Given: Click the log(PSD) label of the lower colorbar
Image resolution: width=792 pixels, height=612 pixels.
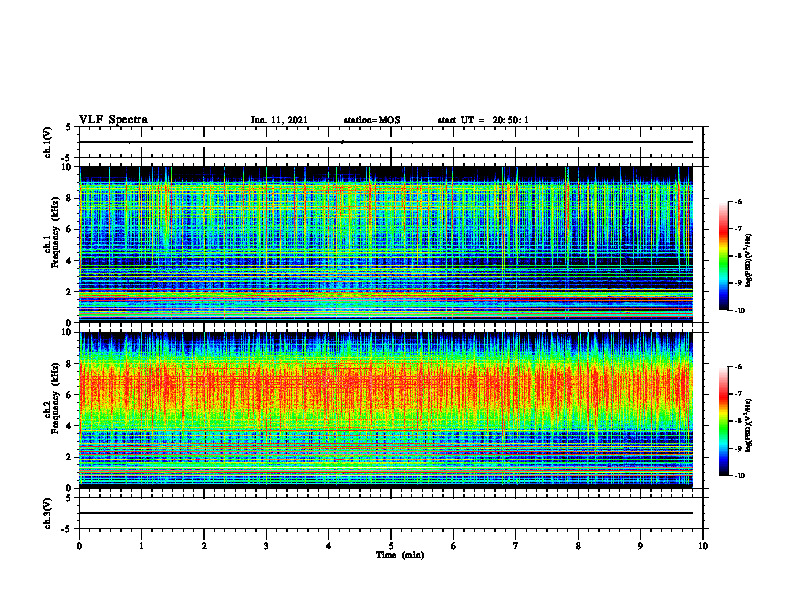Looking at the screenshot, I should click(x=749, y=425).
